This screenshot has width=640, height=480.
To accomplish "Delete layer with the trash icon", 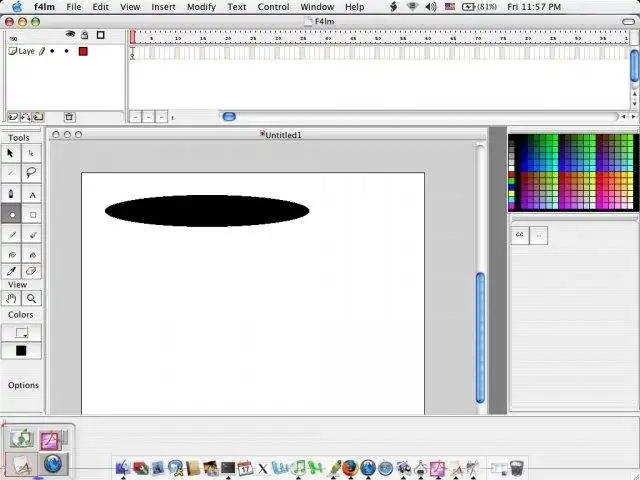I will pyautogui.click(x=69, y=117).
